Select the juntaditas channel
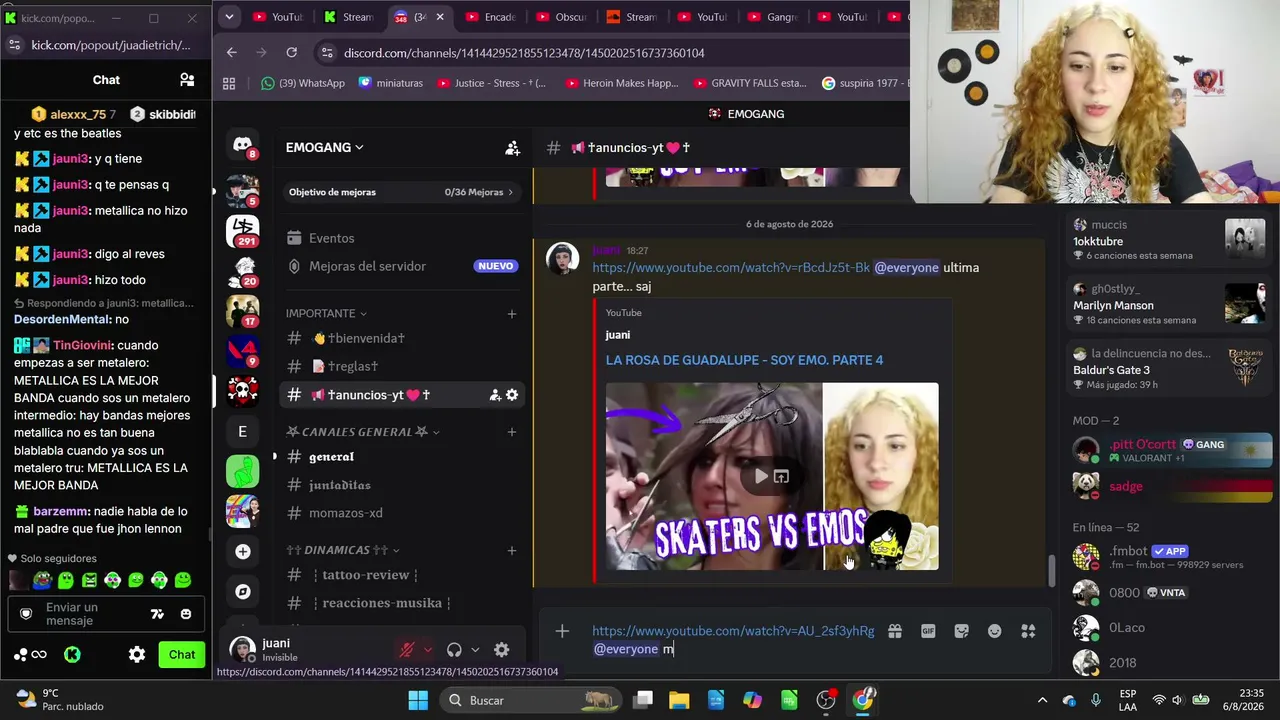The width and height of the screenshot is (1280, 720). pos(400,485)
